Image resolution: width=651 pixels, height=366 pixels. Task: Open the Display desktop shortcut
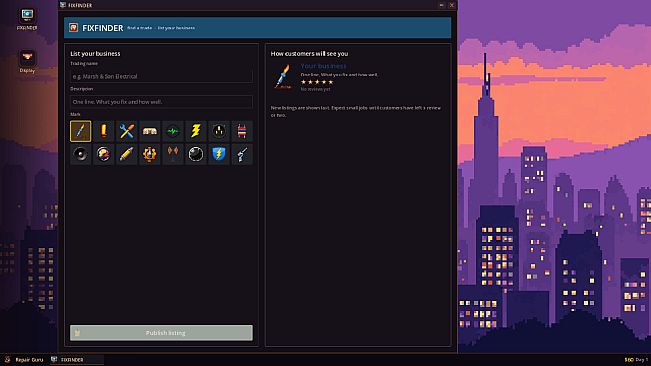click(27, 61)
